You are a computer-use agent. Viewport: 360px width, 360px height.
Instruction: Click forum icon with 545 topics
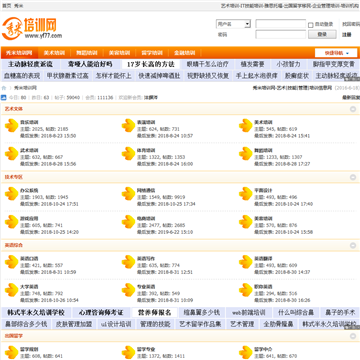[246, 125]
